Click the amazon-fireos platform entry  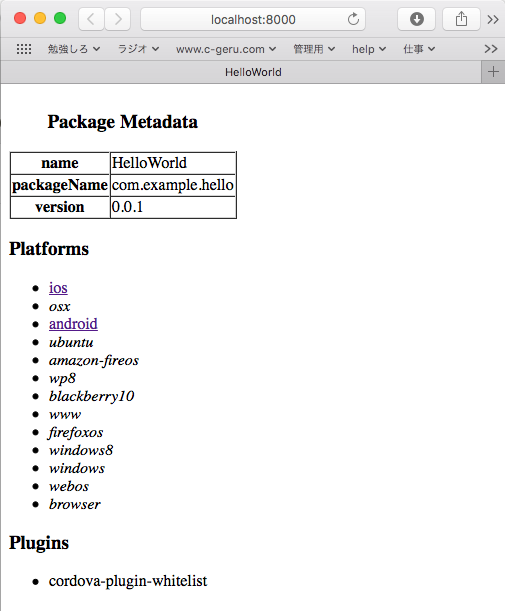tap(94, 360)
